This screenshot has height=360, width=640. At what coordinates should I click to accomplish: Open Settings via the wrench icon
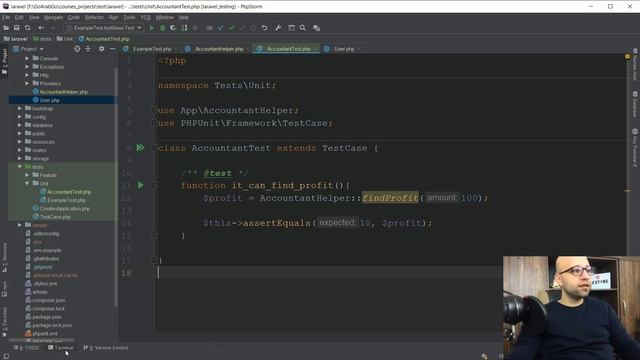click(x=278, y=28)
